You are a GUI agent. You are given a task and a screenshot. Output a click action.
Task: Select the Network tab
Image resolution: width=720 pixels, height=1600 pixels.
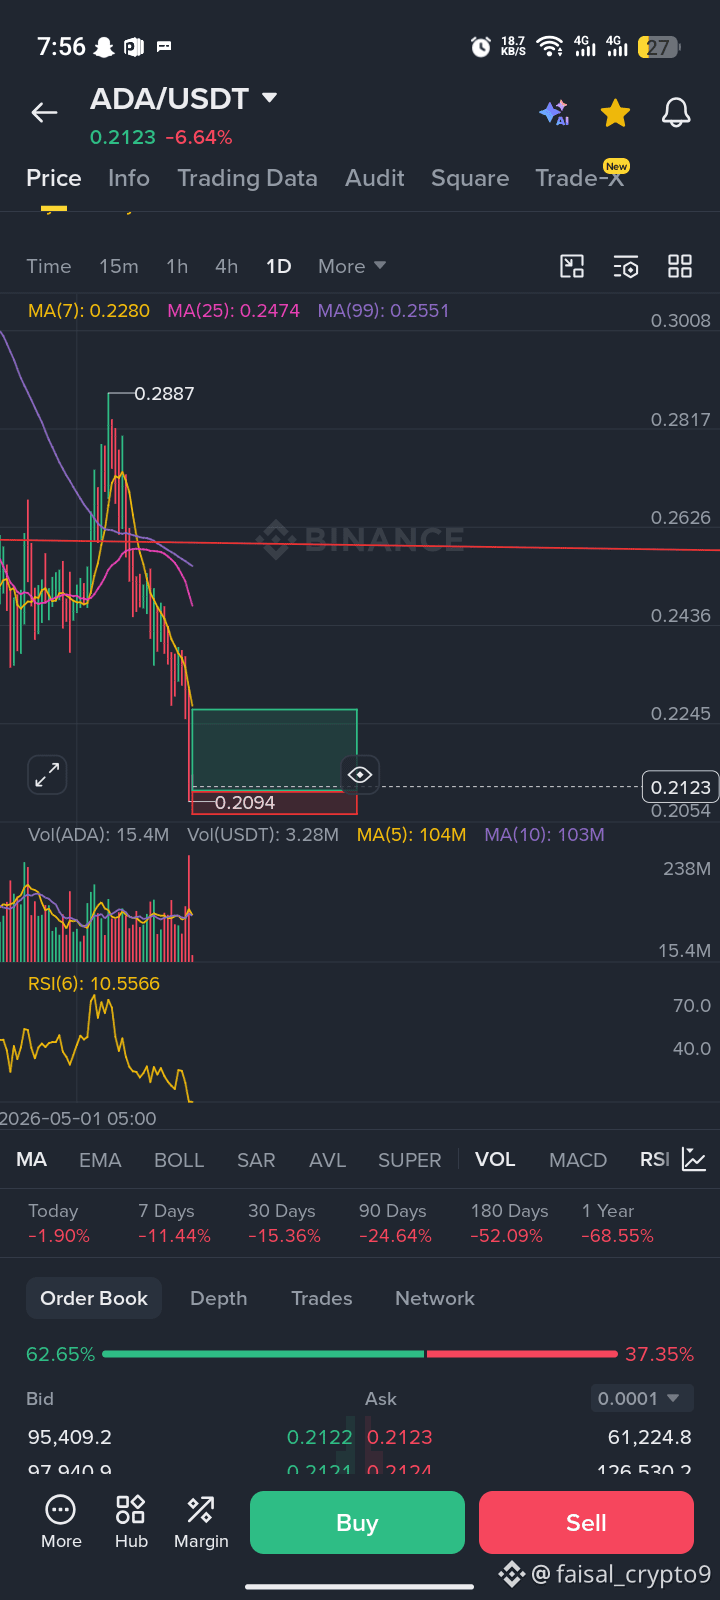tap(435, 1298)
